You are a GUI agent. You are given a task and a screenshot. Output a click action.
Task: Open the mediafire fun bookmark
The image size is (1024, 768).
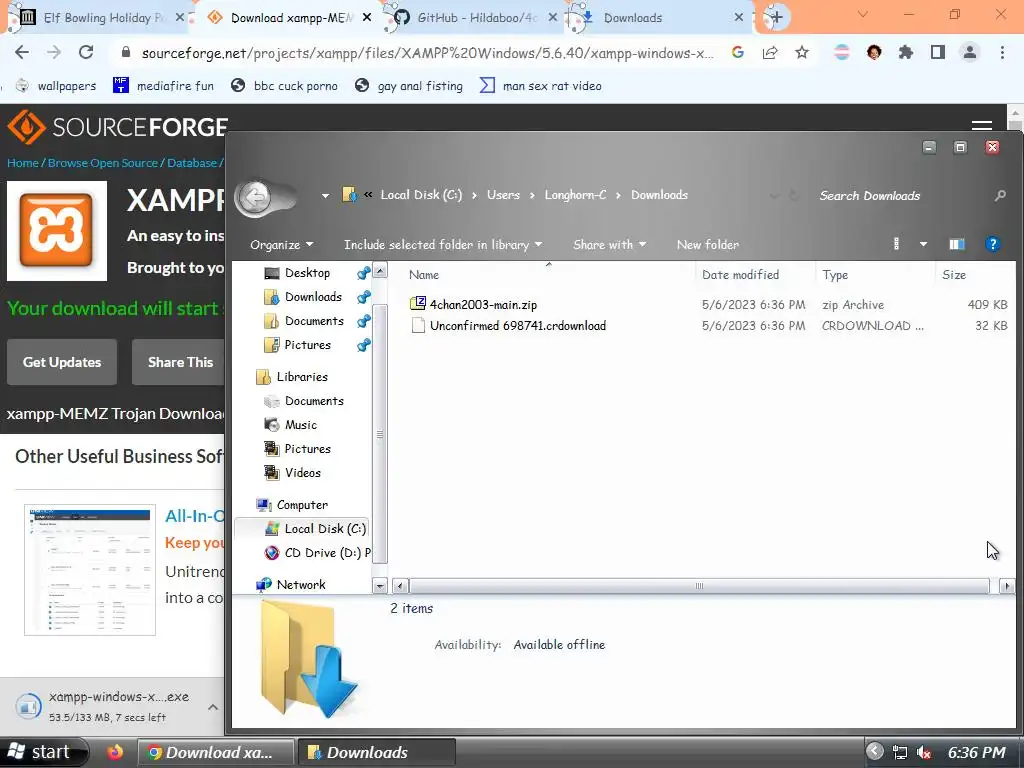[x=163, y=86]
